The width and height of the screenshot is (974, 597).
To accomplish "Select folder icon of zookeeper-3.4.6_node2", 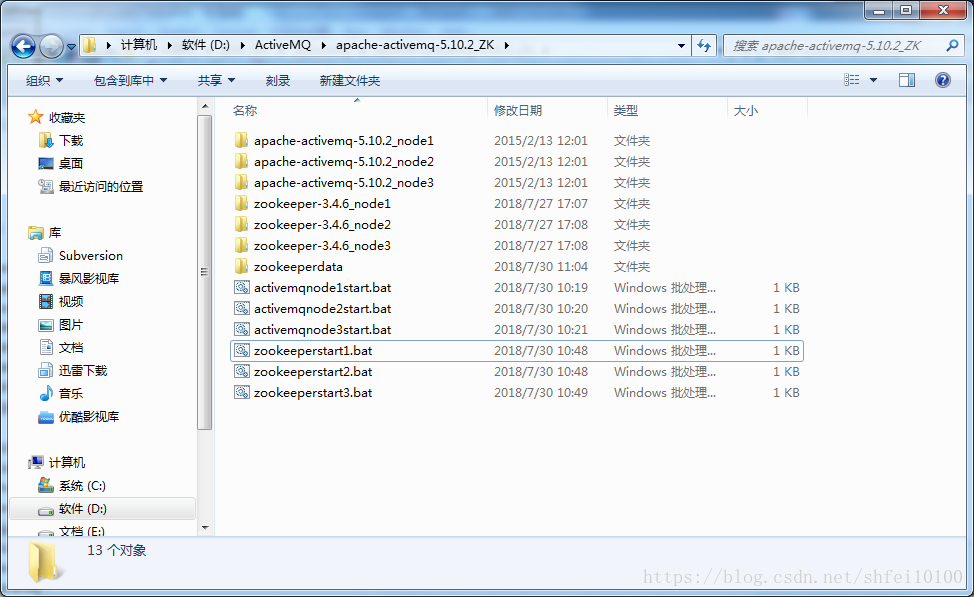I will pyautogui.click(x=242, y=224).
